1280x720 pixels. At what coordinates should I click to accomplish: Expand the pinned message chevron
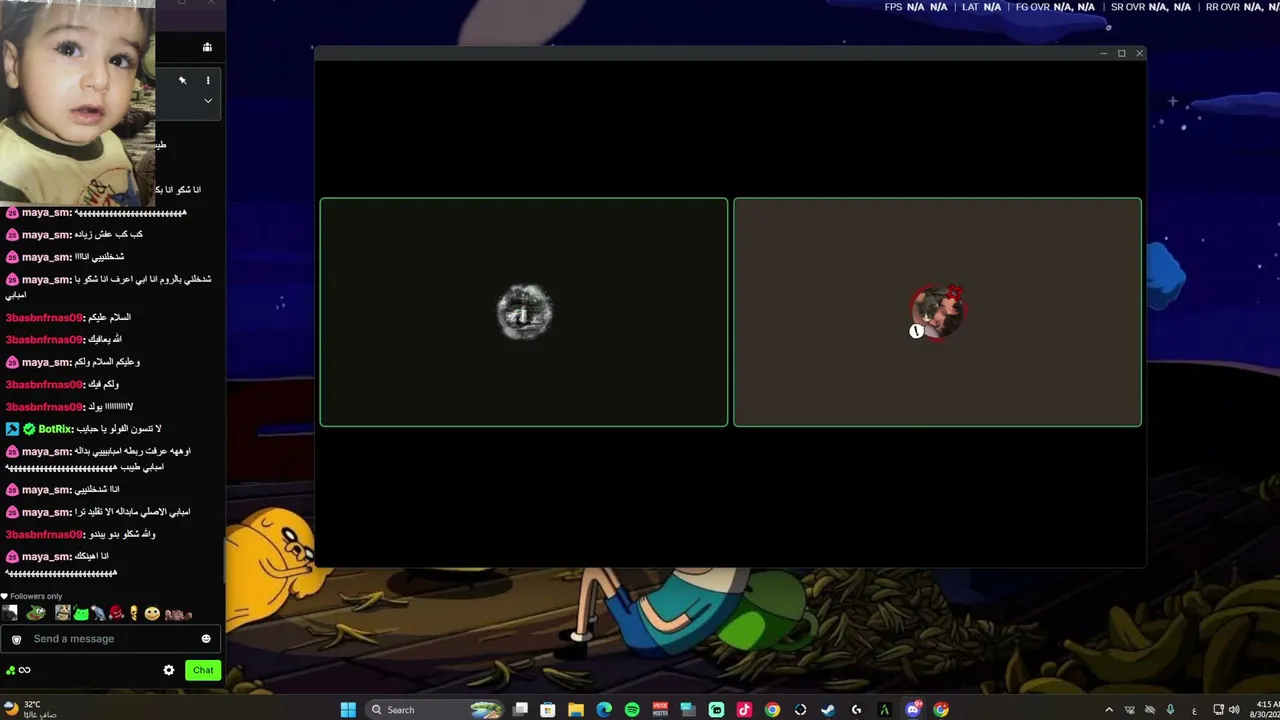coord(208,100)
